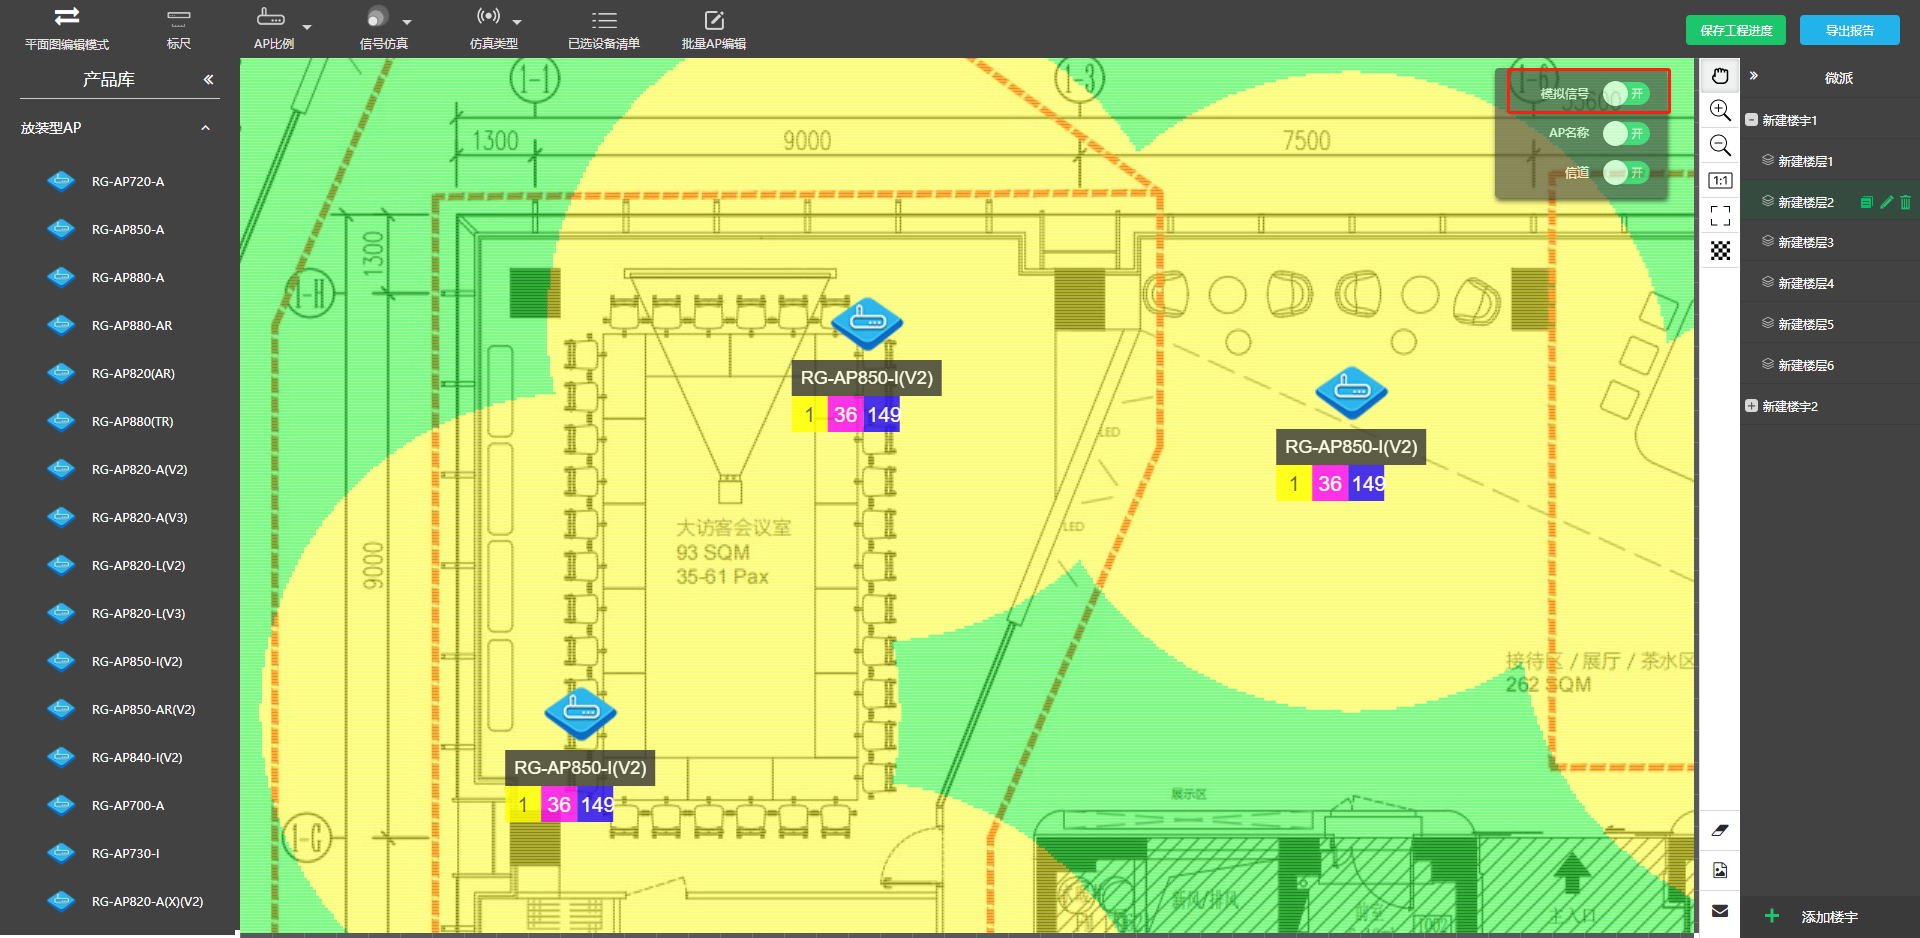Edit floor 新建楼层2 with pencil icon

[1886, 202]
